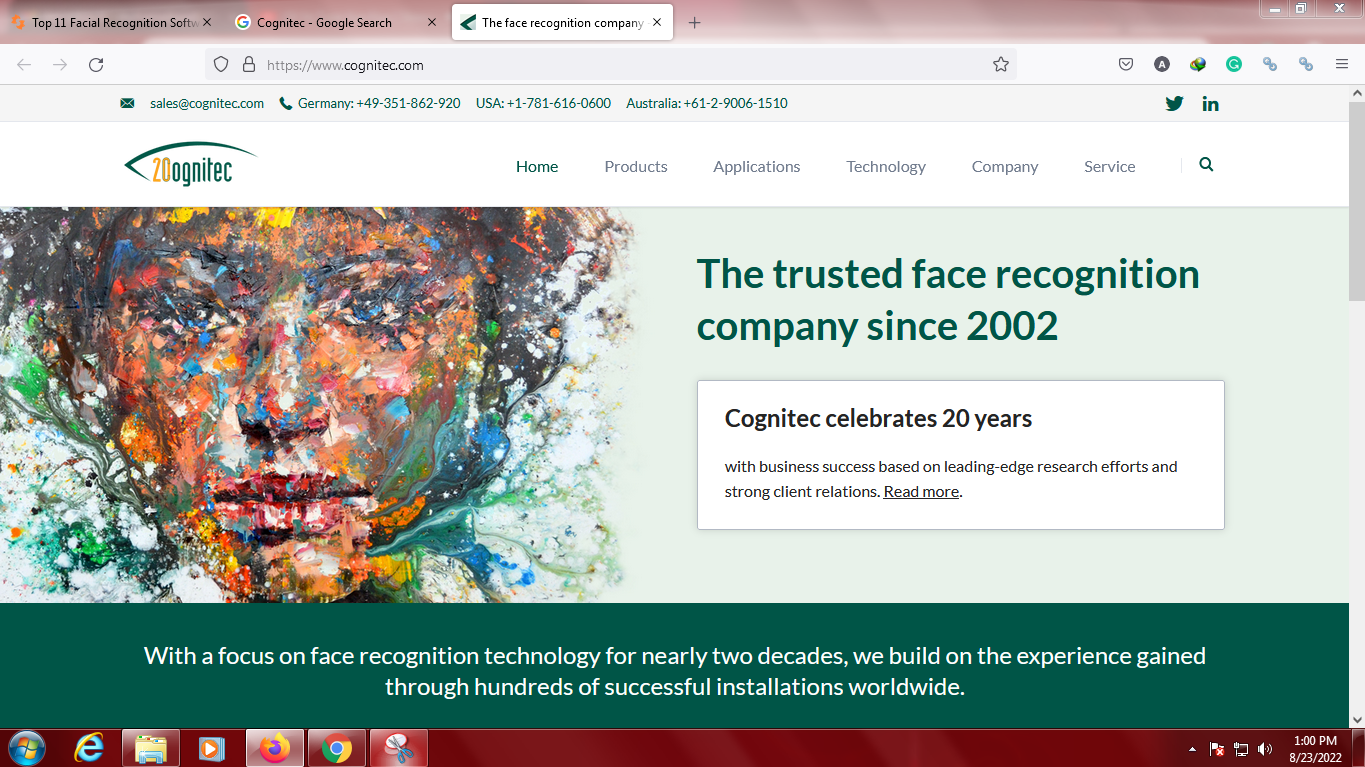1365x767 pixels.
Task: Email sales@cognitec.com
Action: pyautogui.click(x=207, y=103)
